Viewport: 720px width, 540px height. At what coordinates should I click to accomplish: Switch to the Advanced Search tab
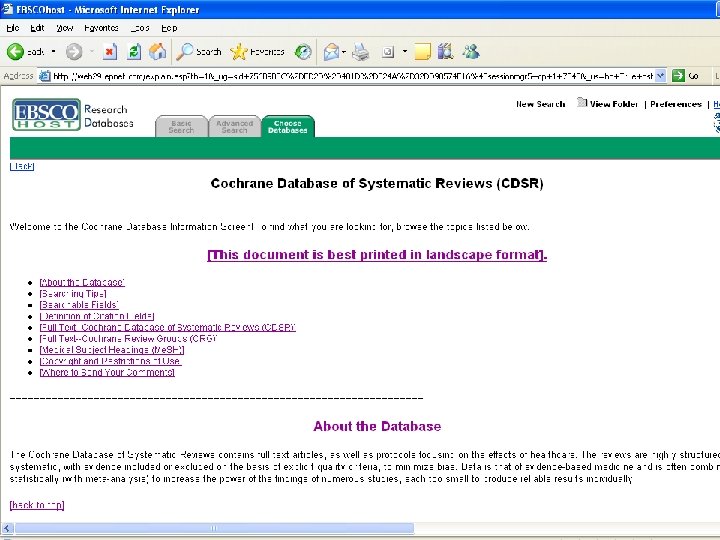235,126
